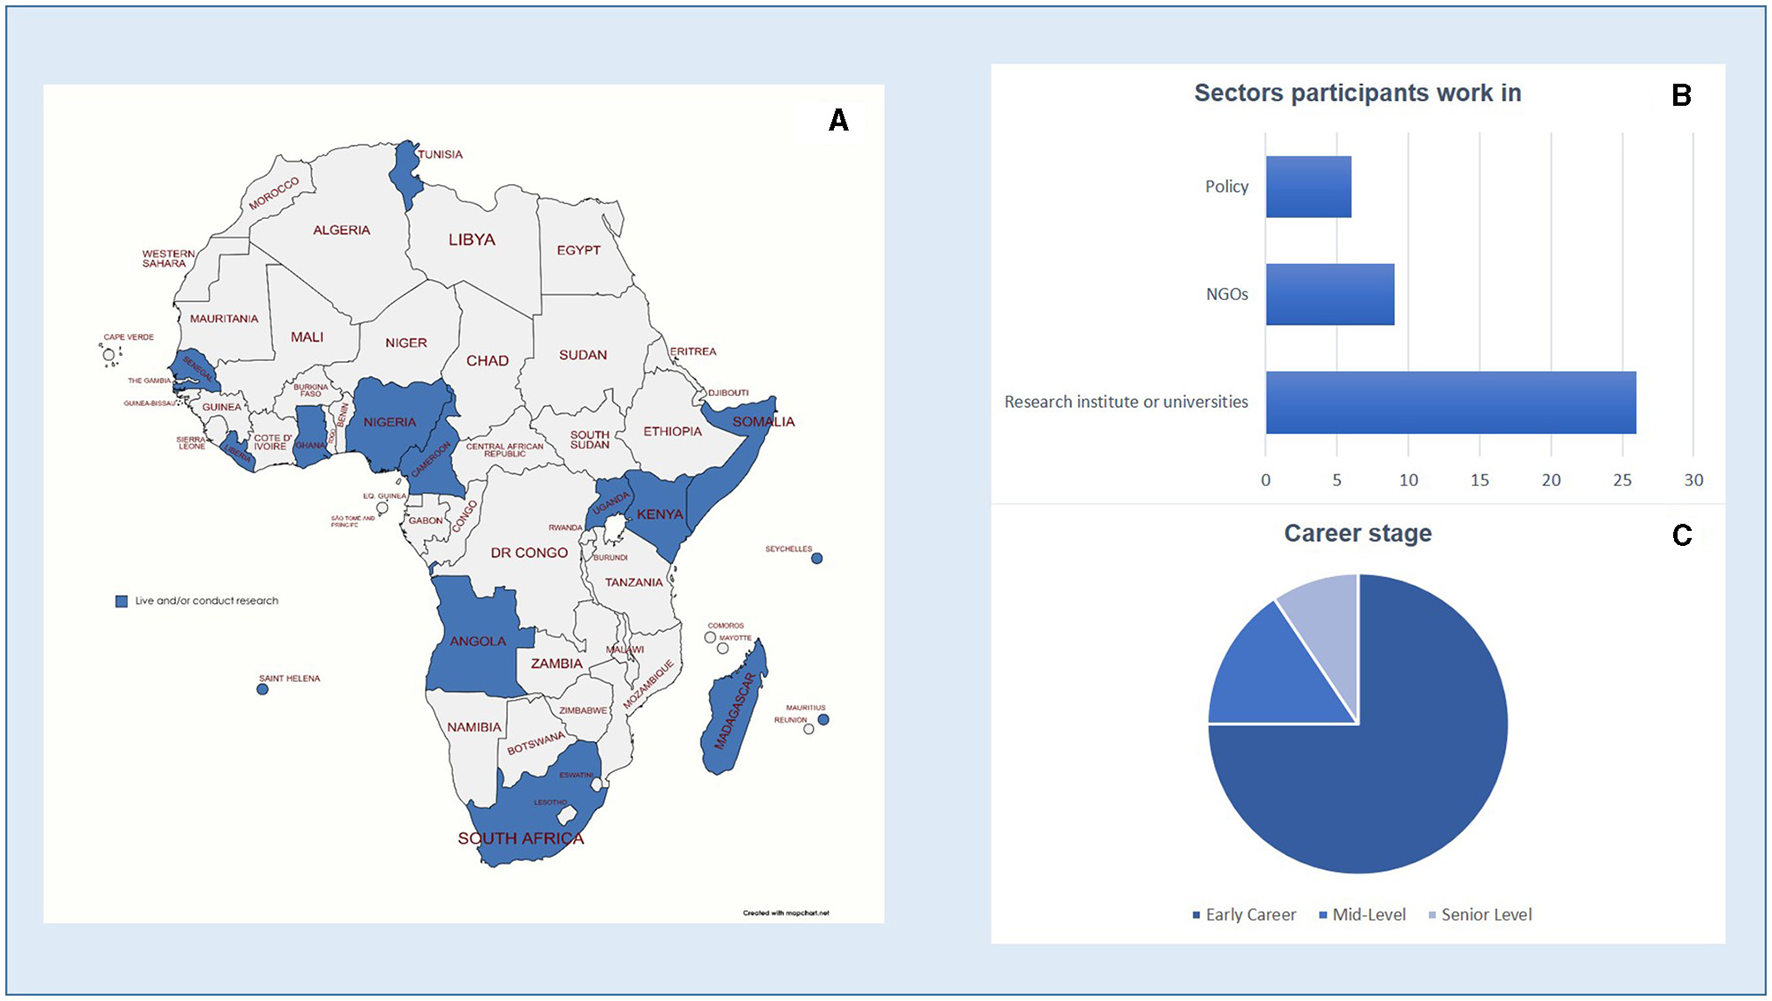
Task: Click the Senior Level legend swatch
Action: 1432,915
